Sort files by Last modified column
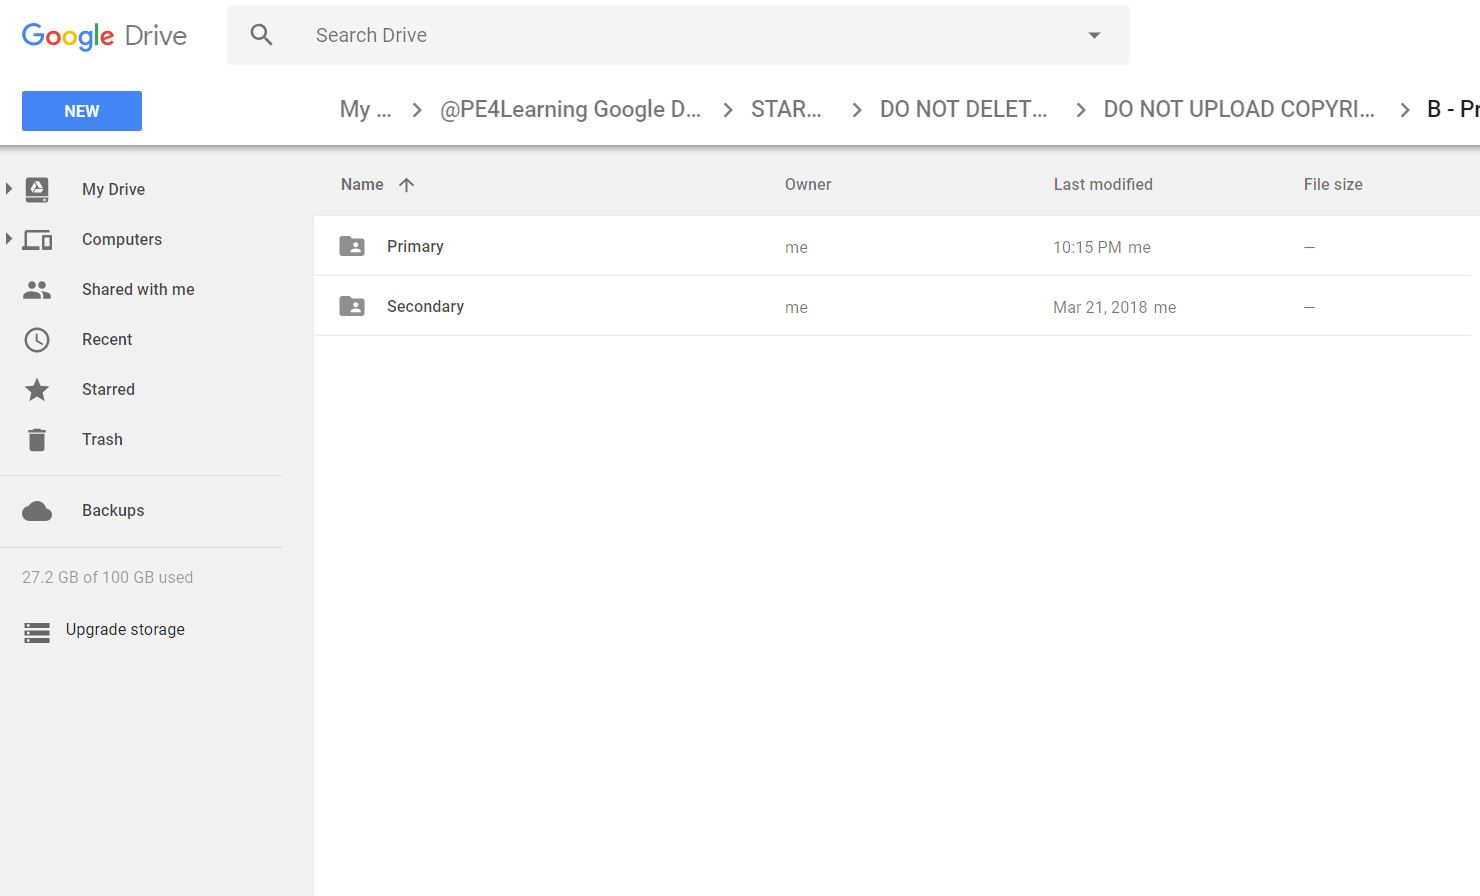 pos(1102,184)
